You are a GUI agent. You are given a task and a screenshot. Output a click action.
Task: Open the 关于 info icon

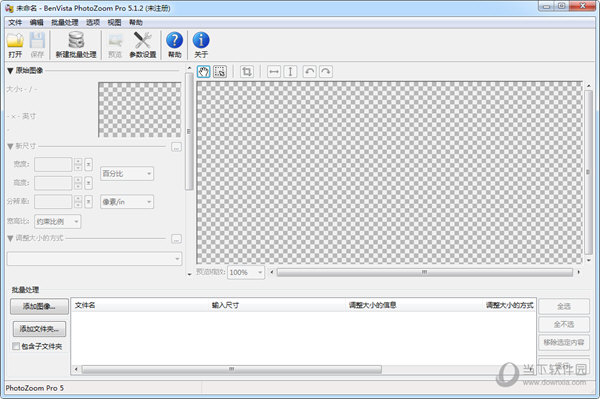coord(201,45)
